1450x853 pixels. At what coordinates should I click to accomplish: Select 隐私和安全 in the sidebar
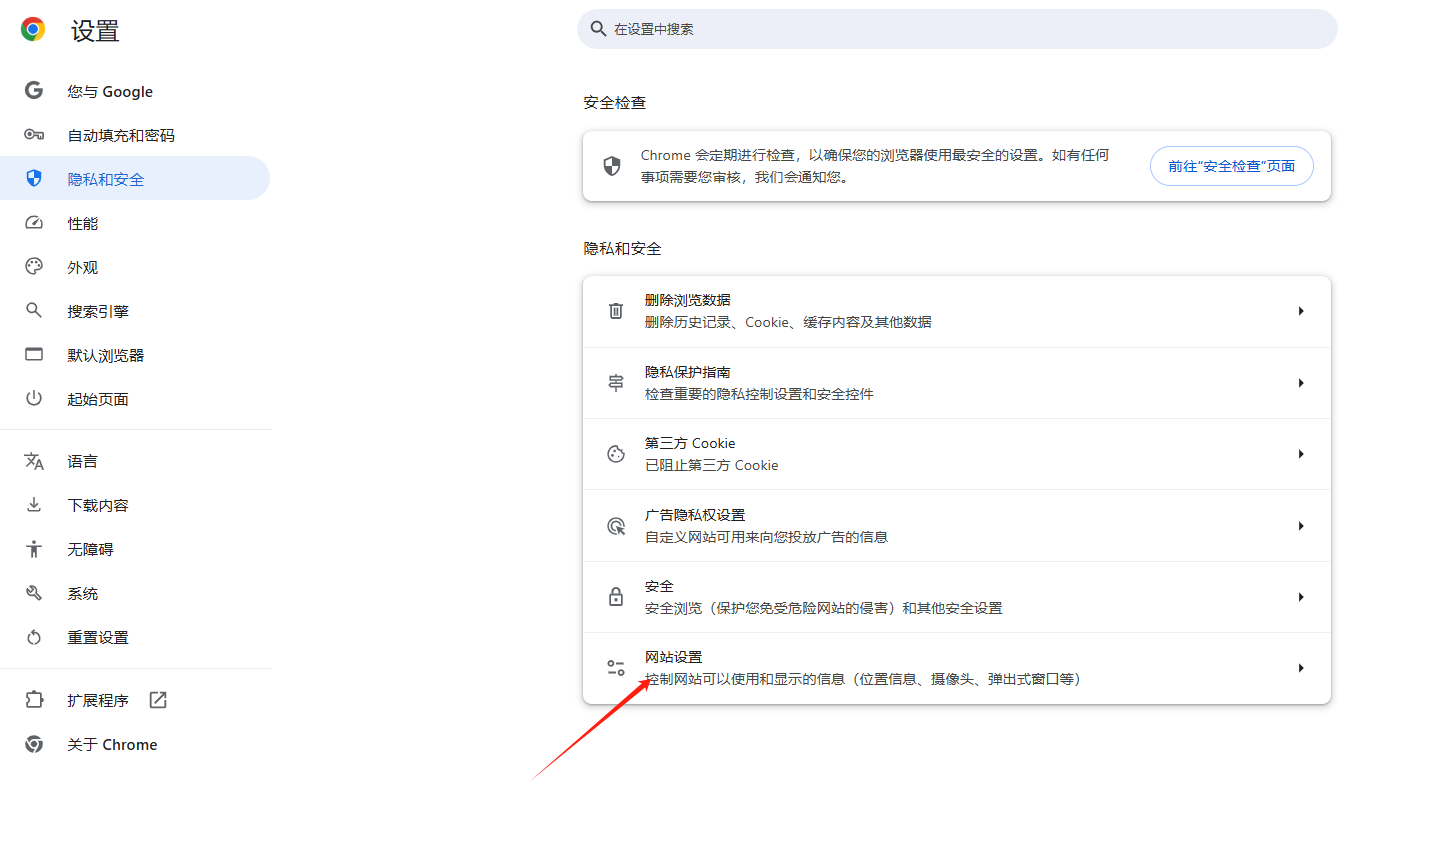click(135, 178)
